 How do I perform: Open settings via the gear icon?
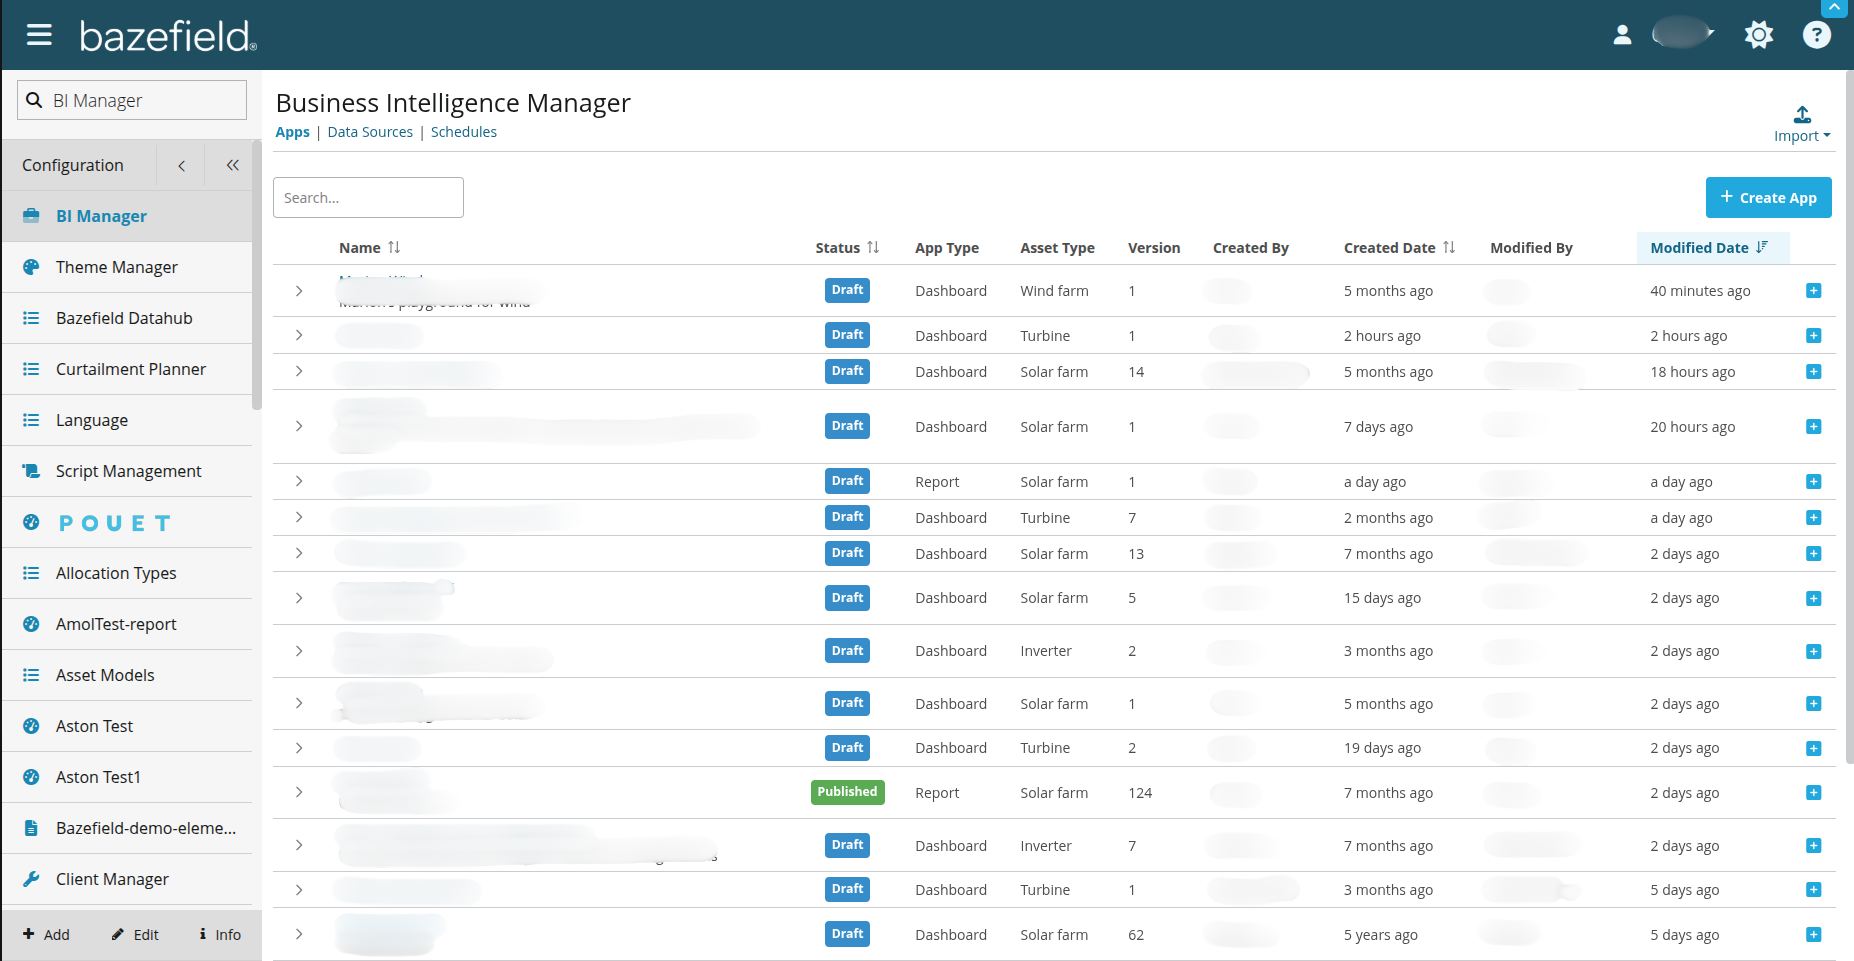tap(1758, 35)
